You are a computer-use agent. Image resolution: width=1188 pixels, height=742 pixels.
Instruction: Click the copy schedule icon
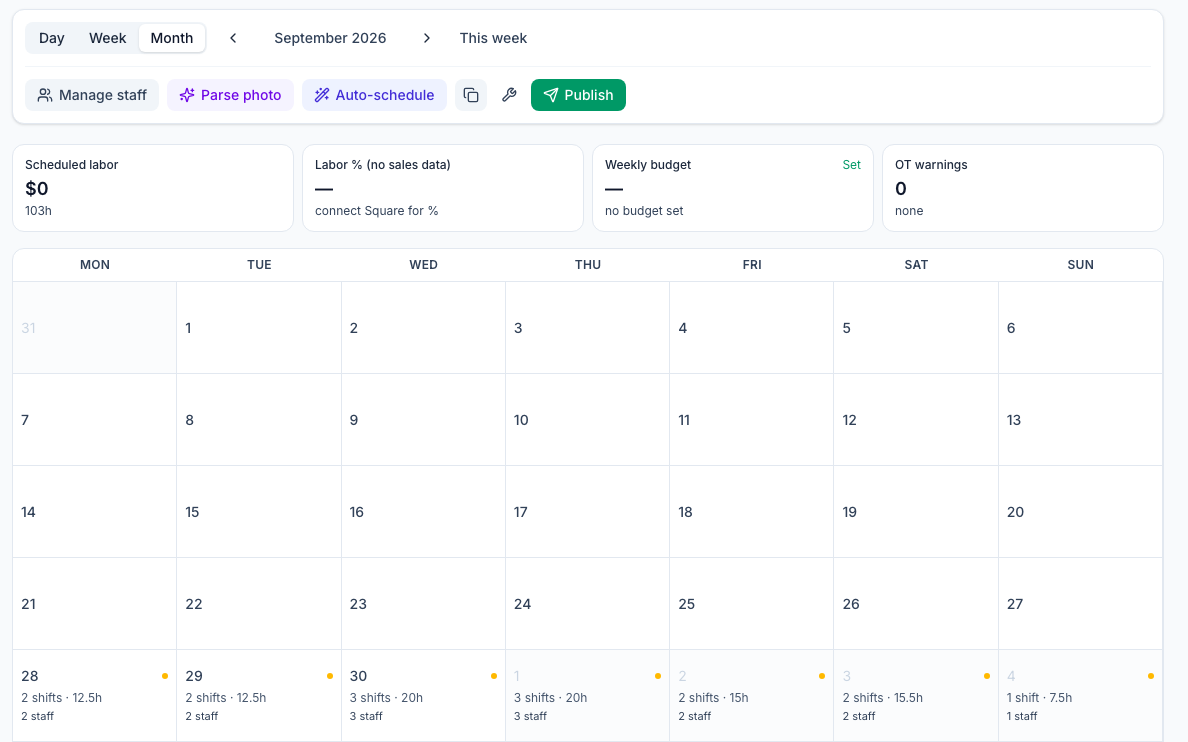471,95
